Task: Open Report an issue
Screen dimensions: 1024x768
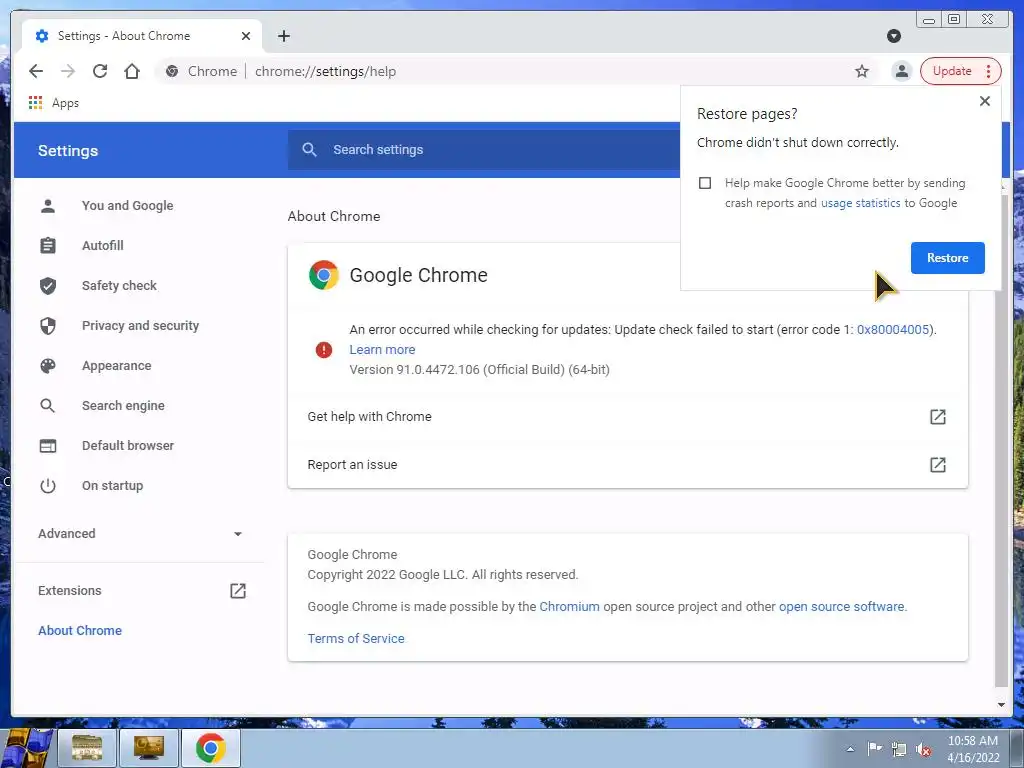Action: [627, 464]
